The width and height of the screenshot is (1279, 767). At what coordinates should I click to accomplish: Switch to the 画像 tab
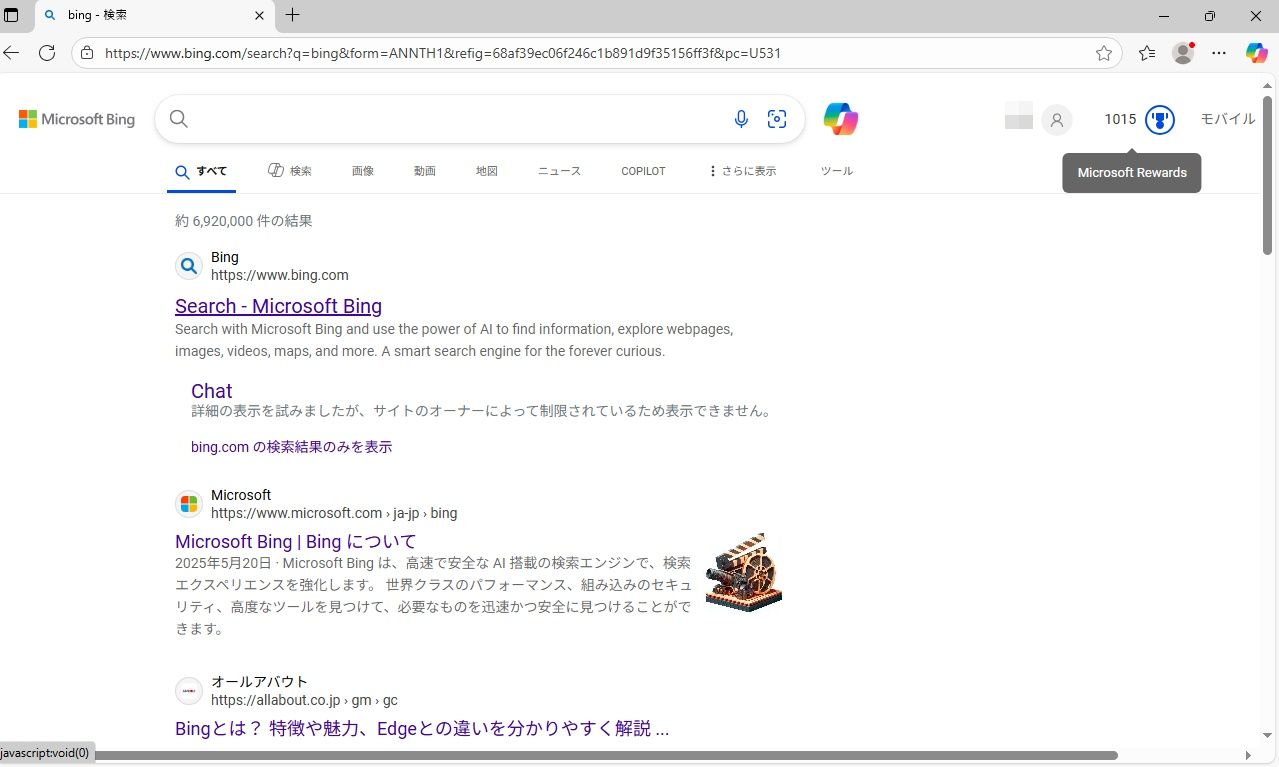363,171
